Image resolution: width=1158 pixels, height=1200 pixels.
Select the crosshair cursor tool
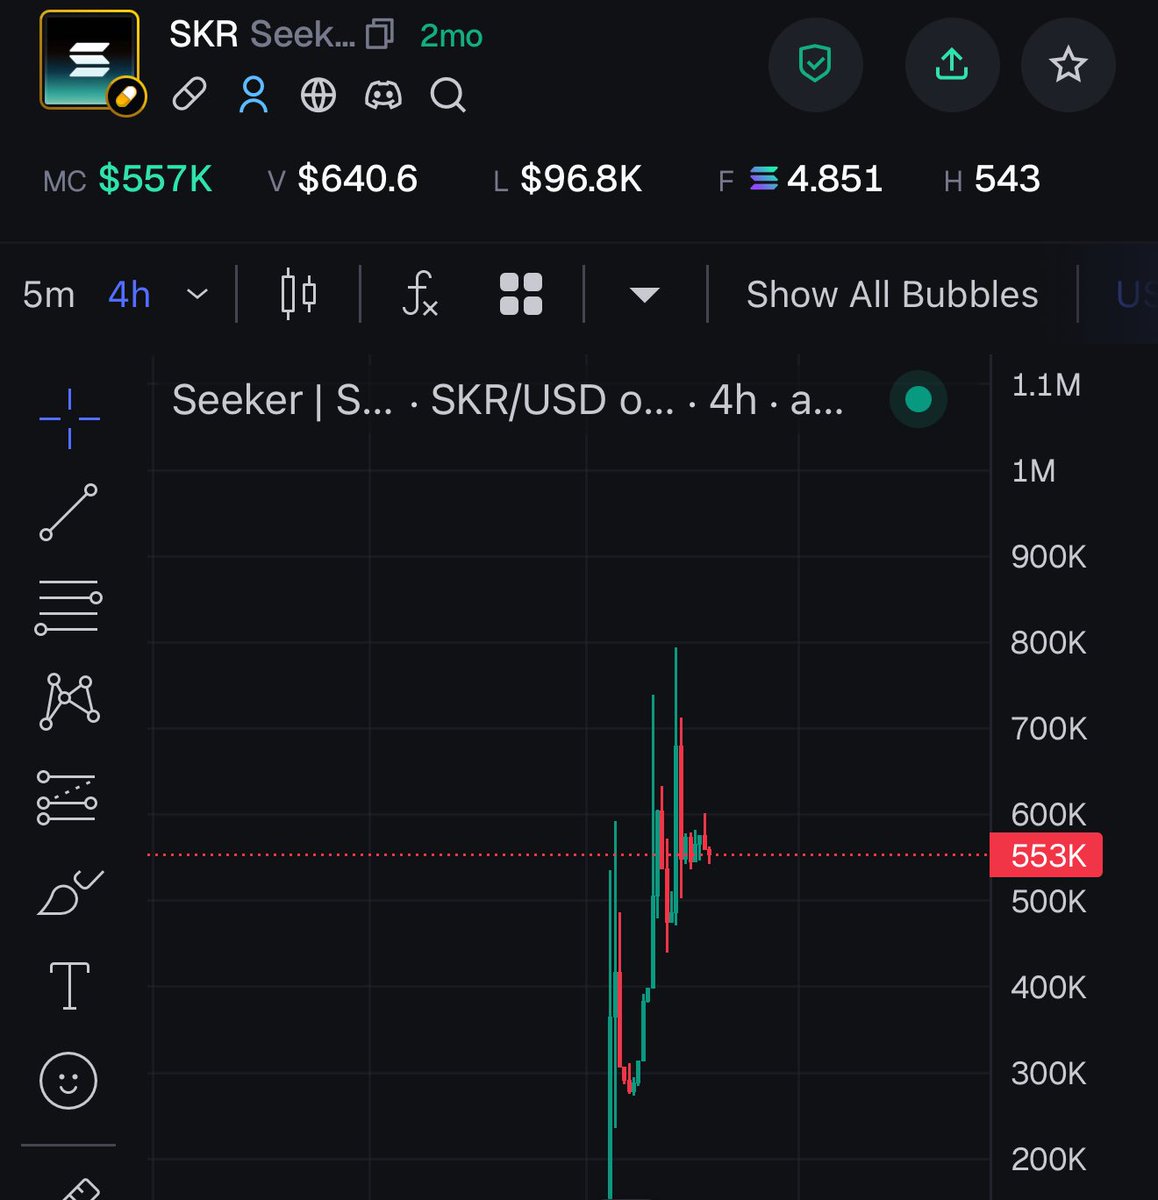[69, 418]
